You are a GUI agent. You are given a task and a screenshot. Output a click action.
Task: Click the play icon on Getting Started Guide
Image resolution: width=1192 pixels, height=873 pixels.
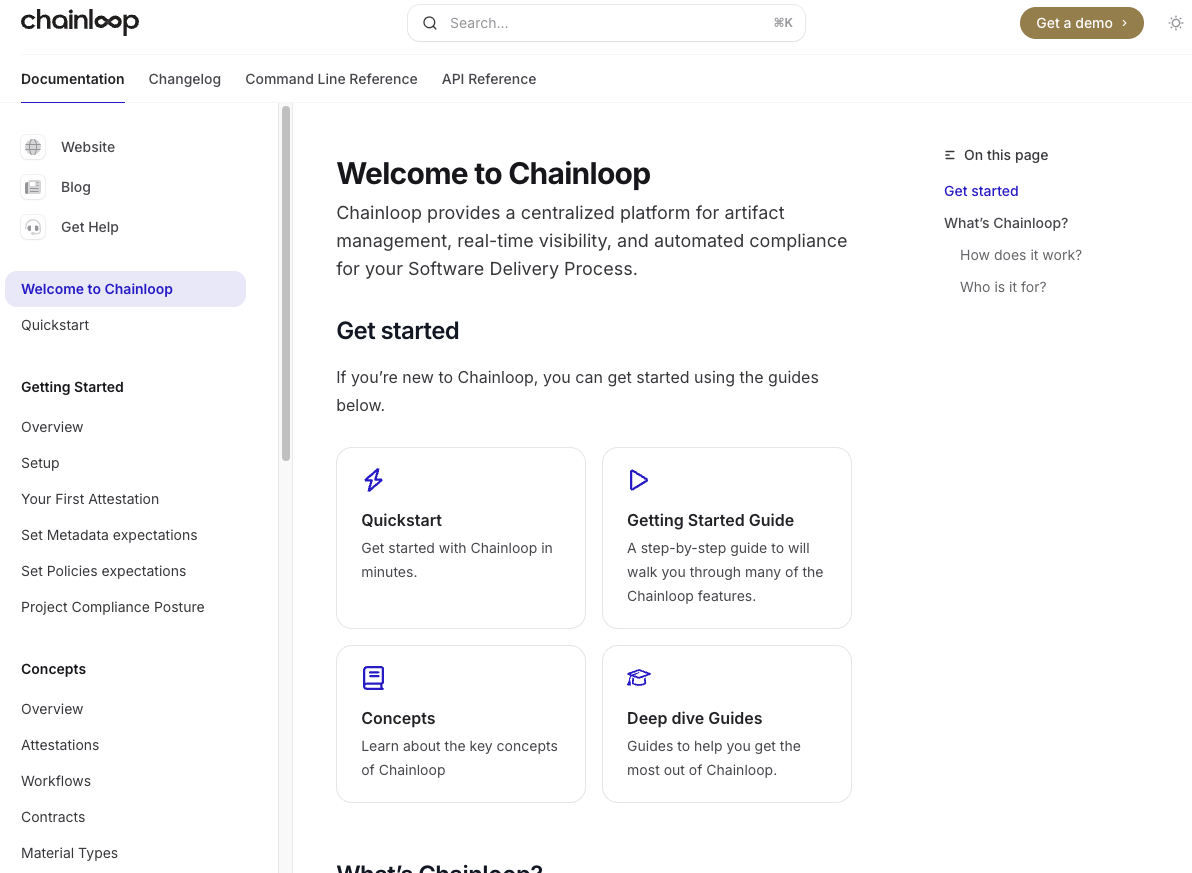click(638, 480)
